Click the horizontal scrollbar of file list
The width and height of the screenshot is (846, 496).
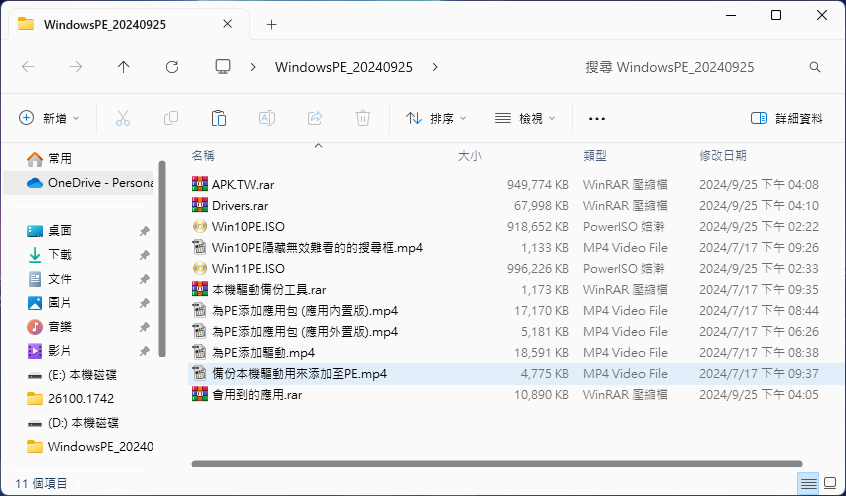pos(496,464)
